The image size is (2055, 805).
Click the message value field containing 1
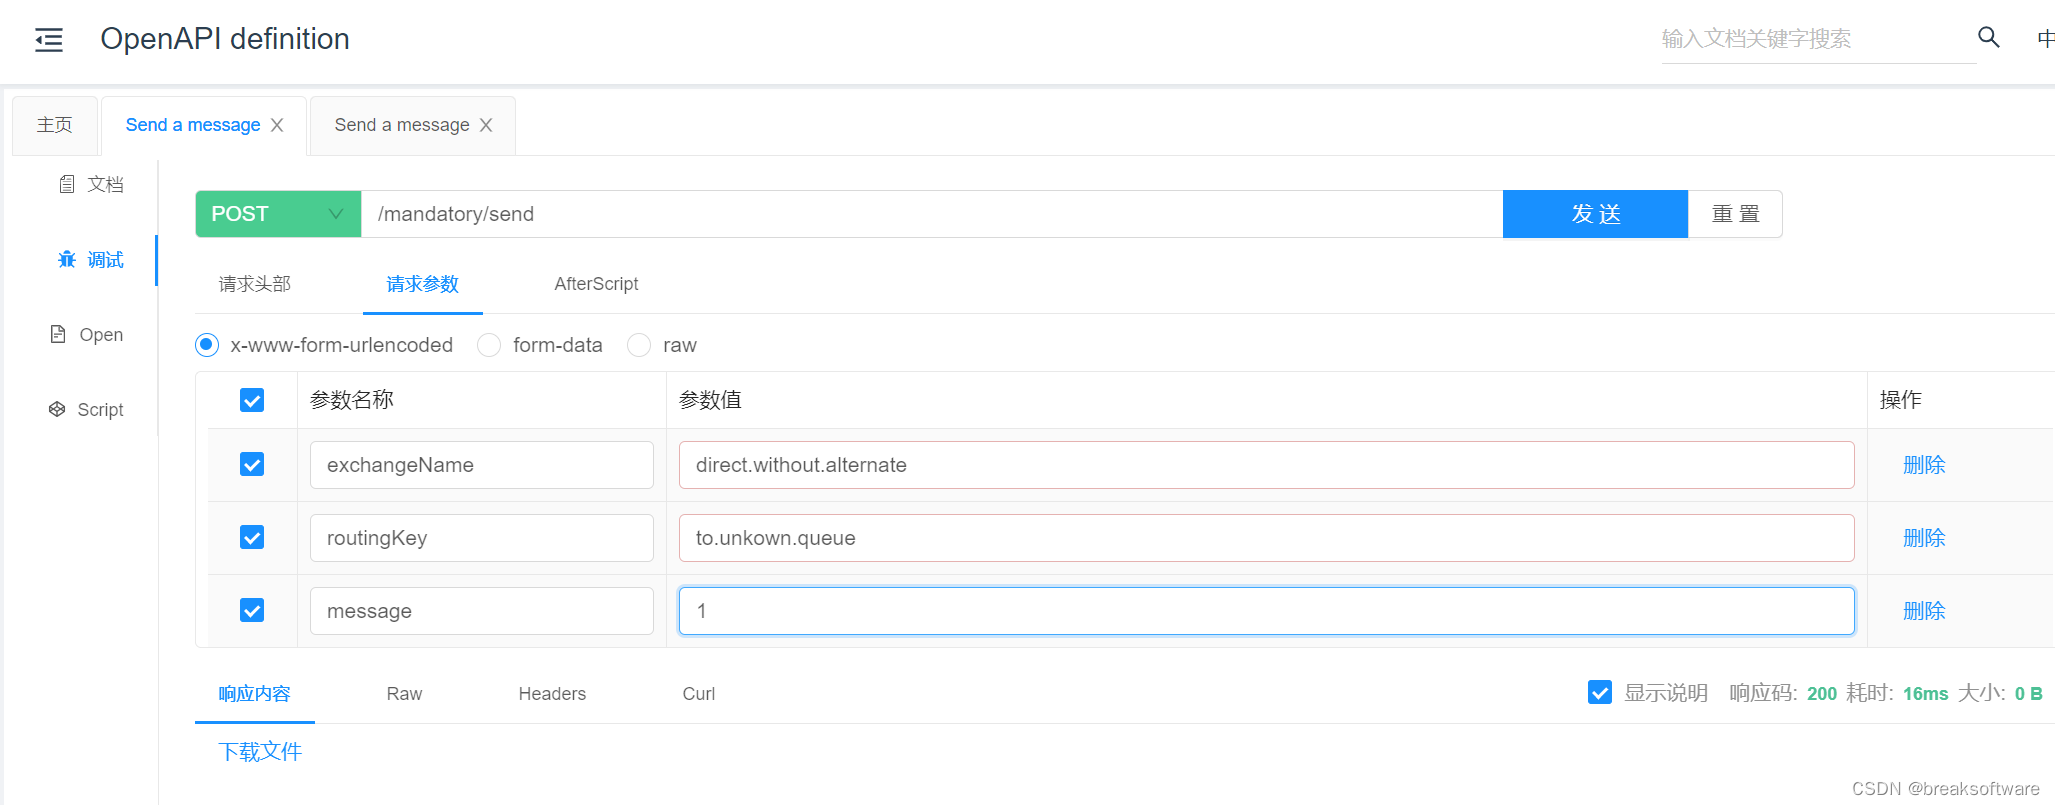1267,611
